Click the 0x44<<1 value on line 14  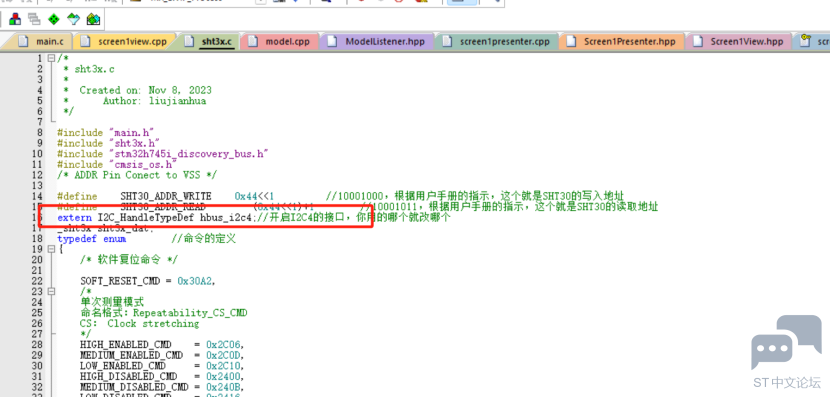[254, 196]
